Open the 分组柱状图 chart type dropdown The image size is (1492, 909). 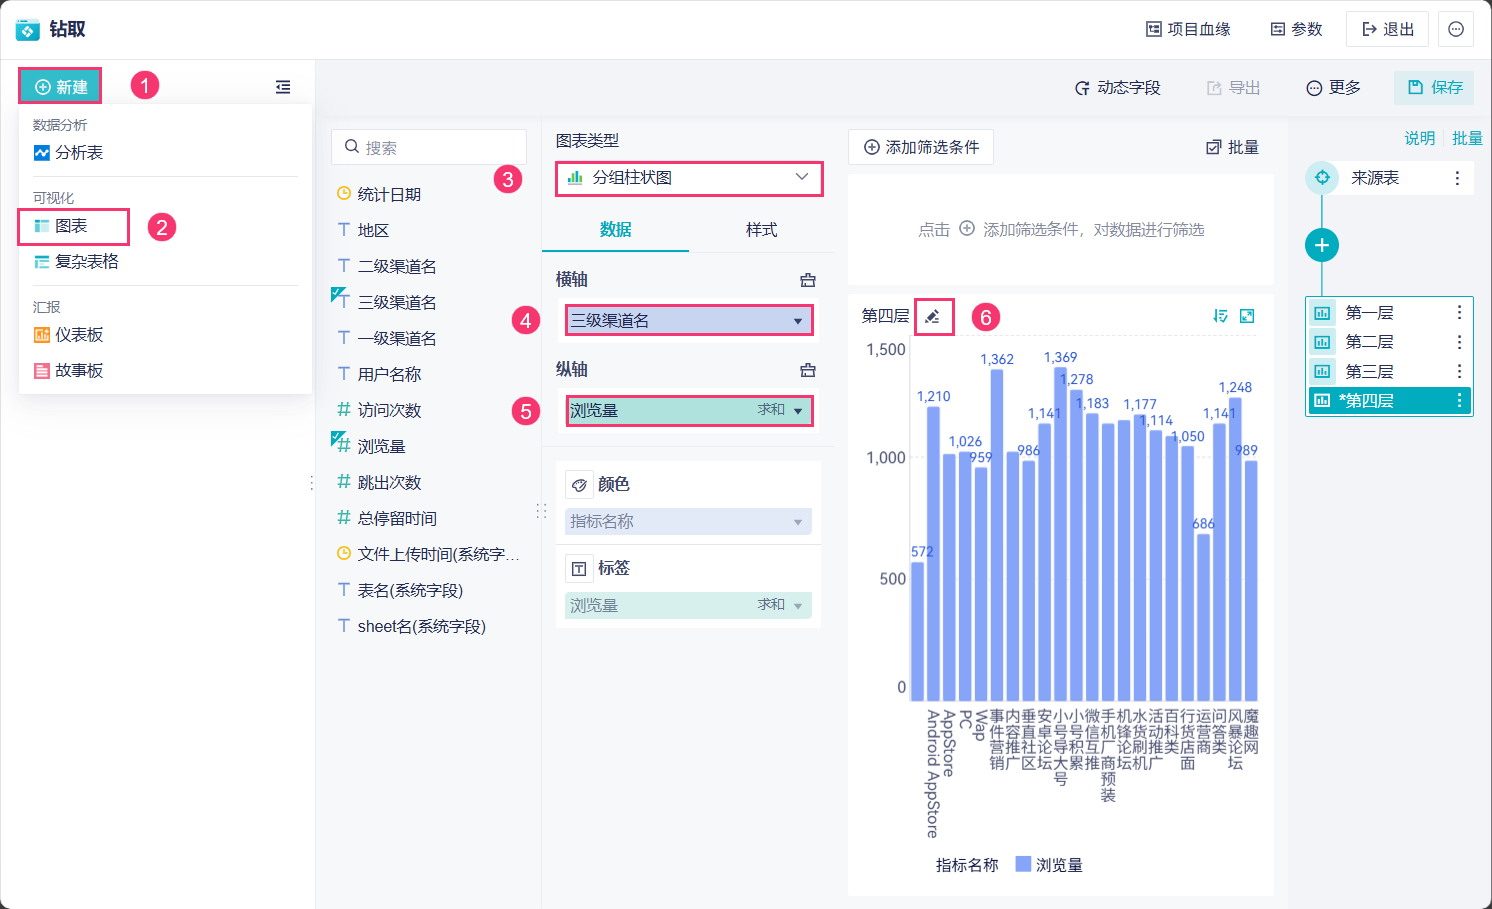(x=689, y=178)
